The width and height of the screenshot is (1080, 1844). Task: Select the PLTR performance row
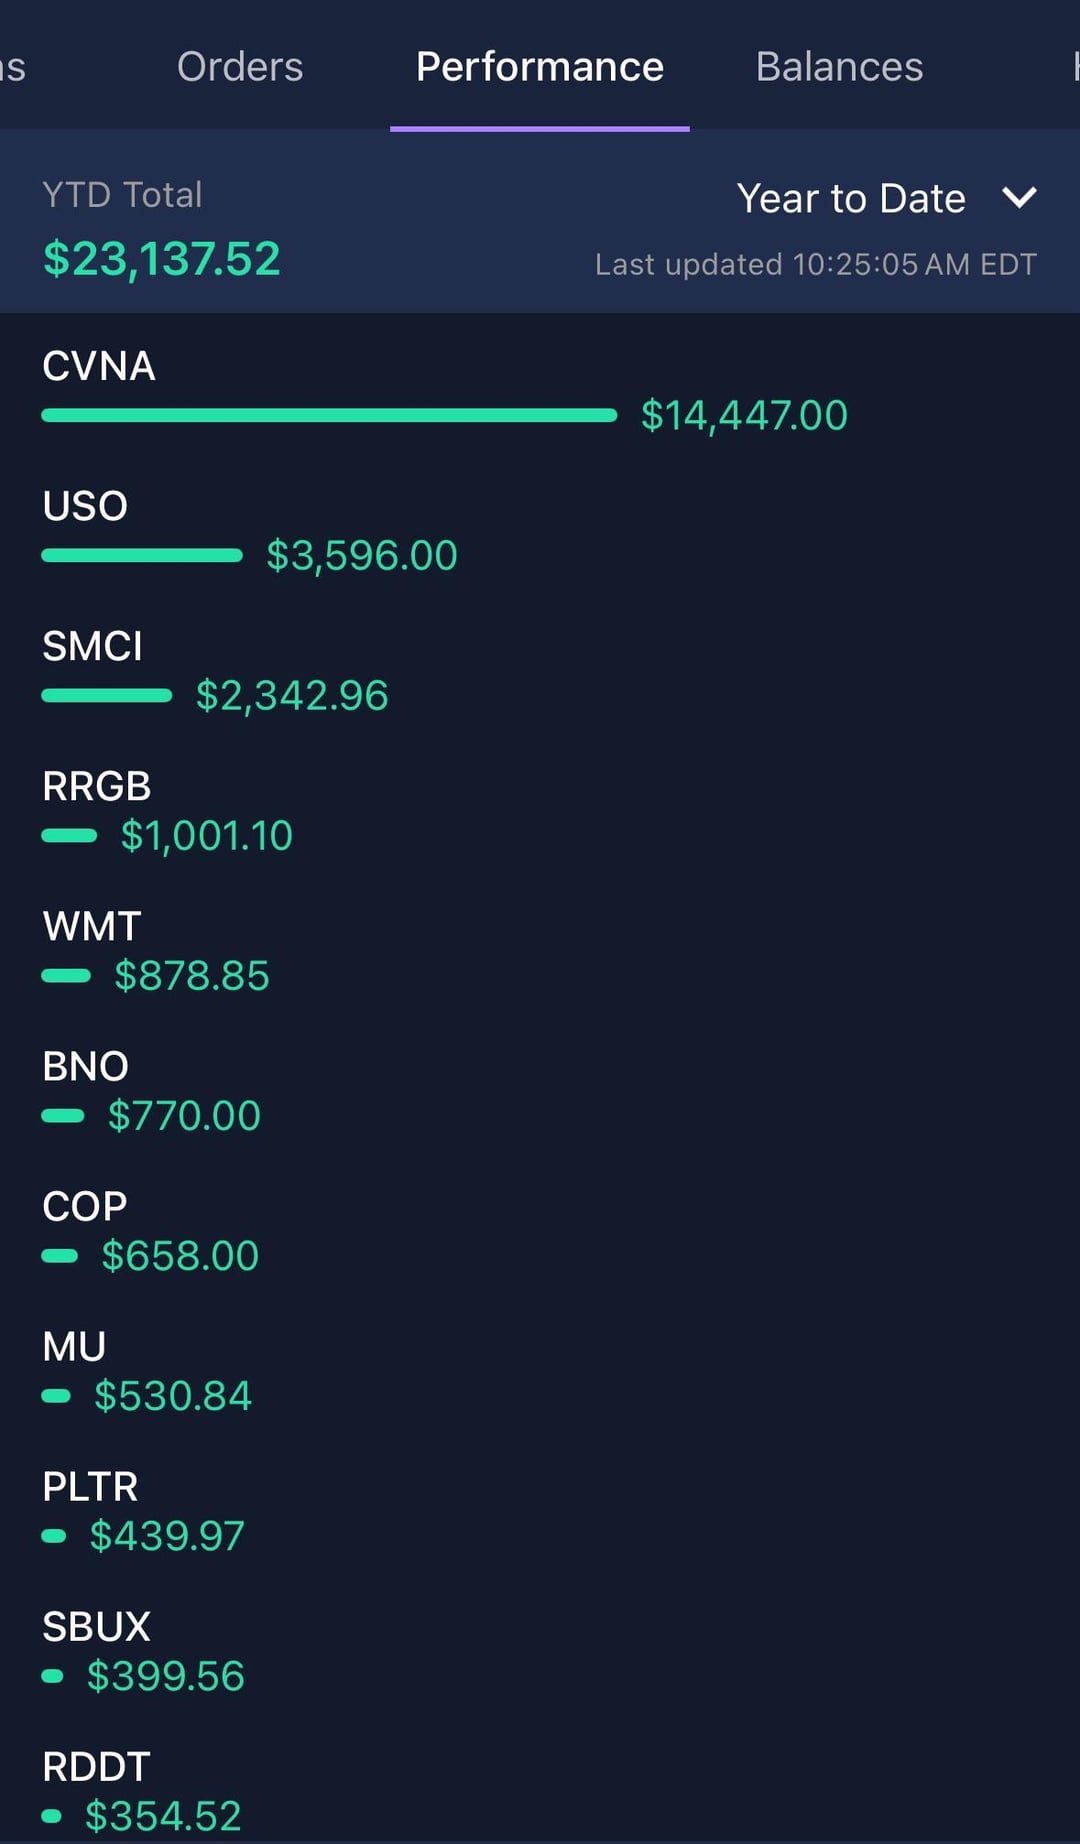(90, 1486)
